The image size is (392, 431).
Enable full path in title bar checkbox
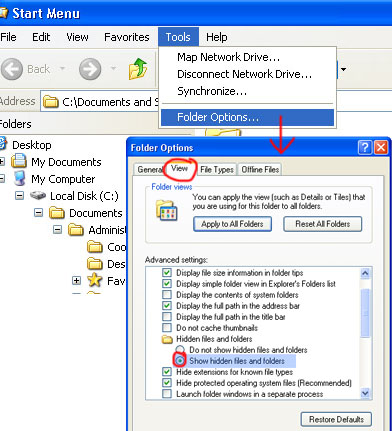click(167, 317)
